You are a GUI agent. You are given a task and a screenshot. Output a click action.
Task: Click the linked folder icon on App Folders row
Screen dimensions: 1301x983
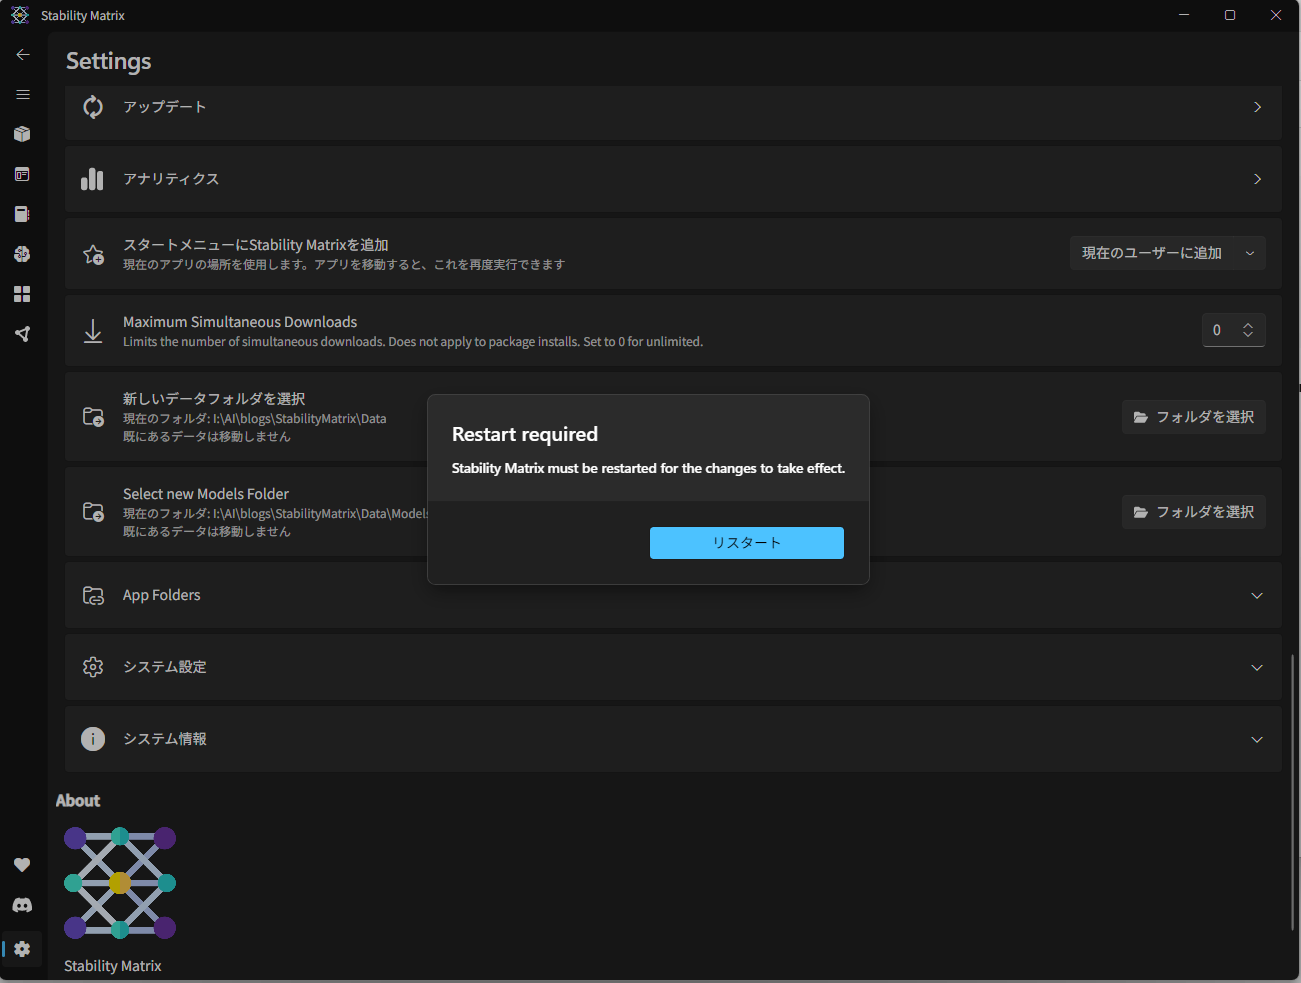click(x=93, y=596)
